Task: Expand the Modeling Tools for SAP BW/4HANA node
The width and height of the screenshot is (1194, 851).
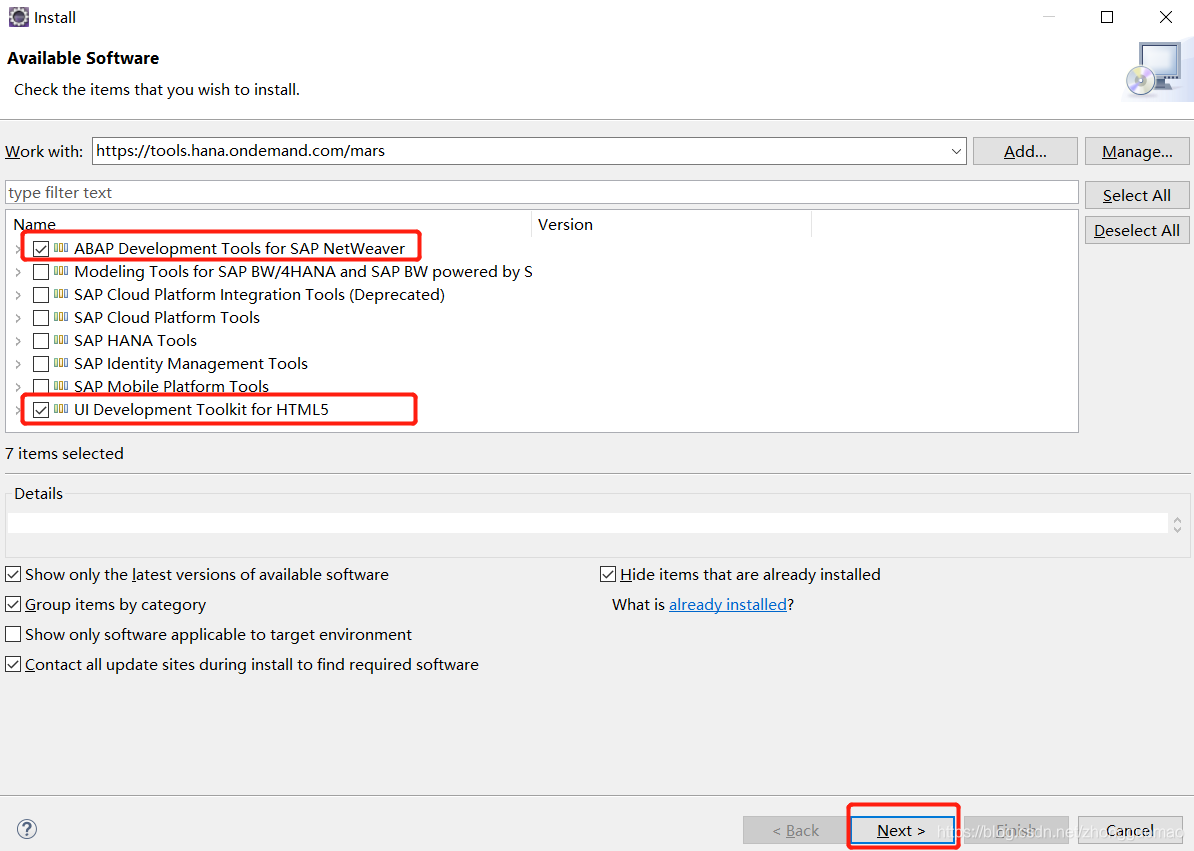Action: (18, 272)
